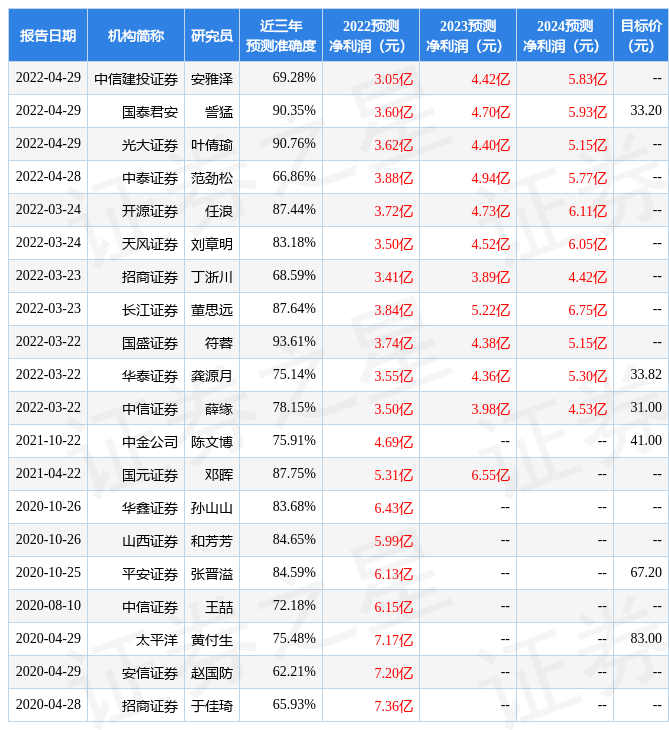
Task: Click accuracy value 90.76%
Action: 294,143
